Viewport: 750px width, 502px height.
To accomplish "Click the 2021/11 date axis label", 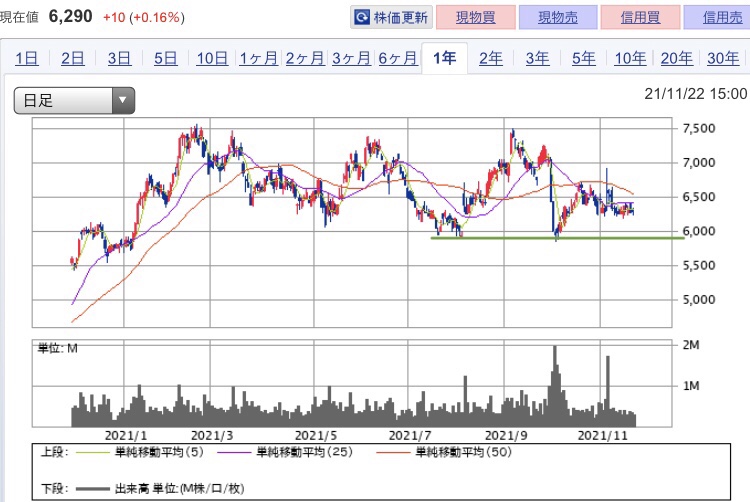I will tap(602, 436).
